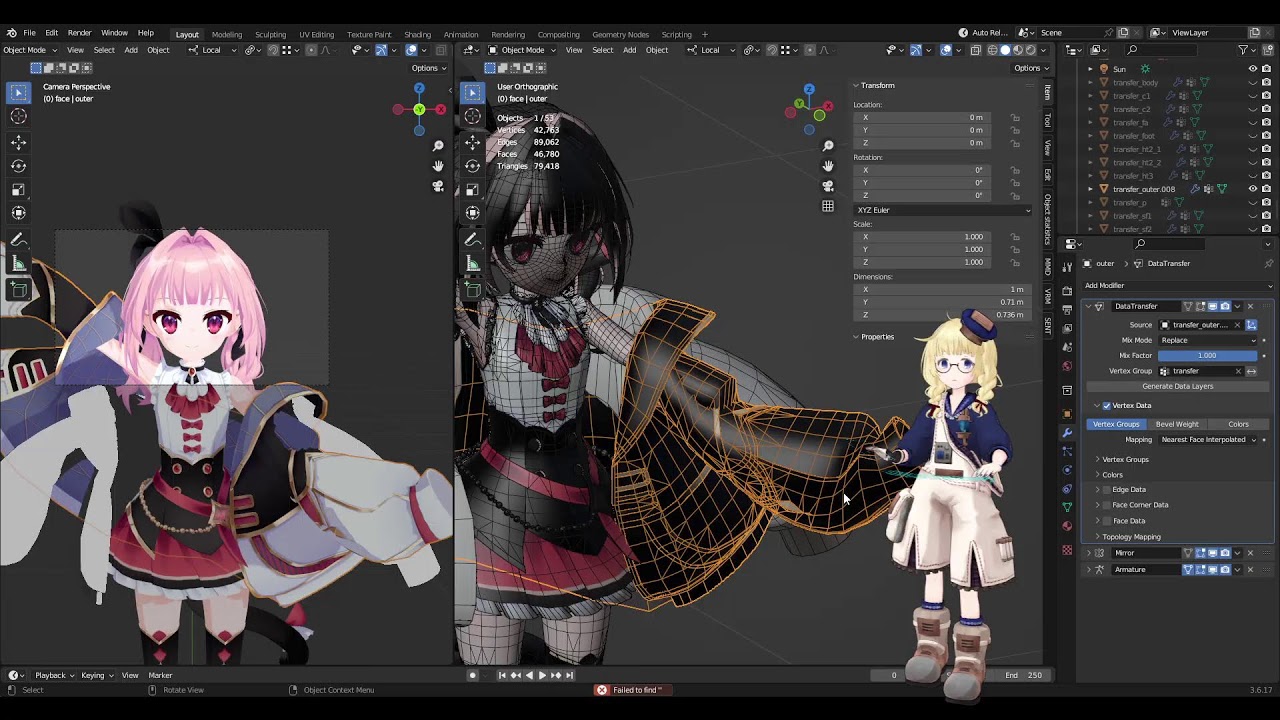Screen dimensions: 1280x720
Task: Click the Dimensions X field 1 m
Action: 943,289
